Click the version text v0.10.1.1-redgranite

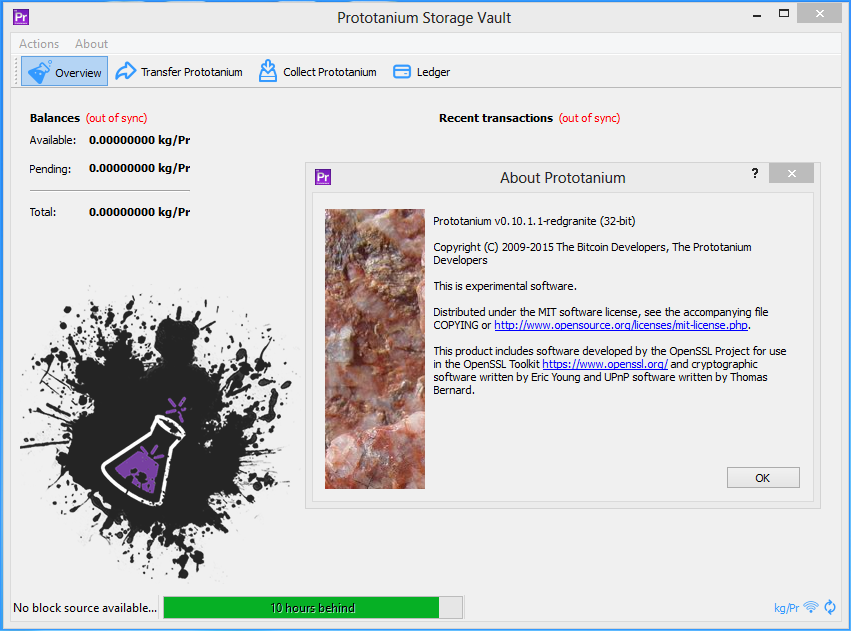(534, 221)
